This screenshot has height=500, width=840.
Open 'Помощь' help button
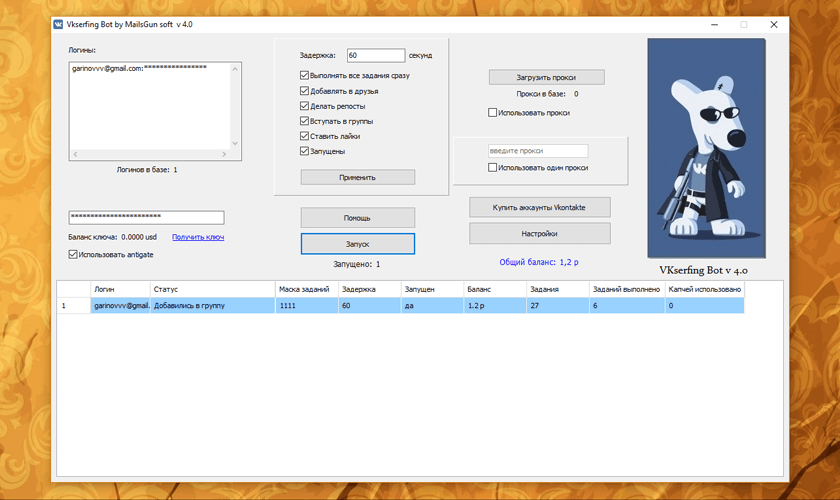357,218
